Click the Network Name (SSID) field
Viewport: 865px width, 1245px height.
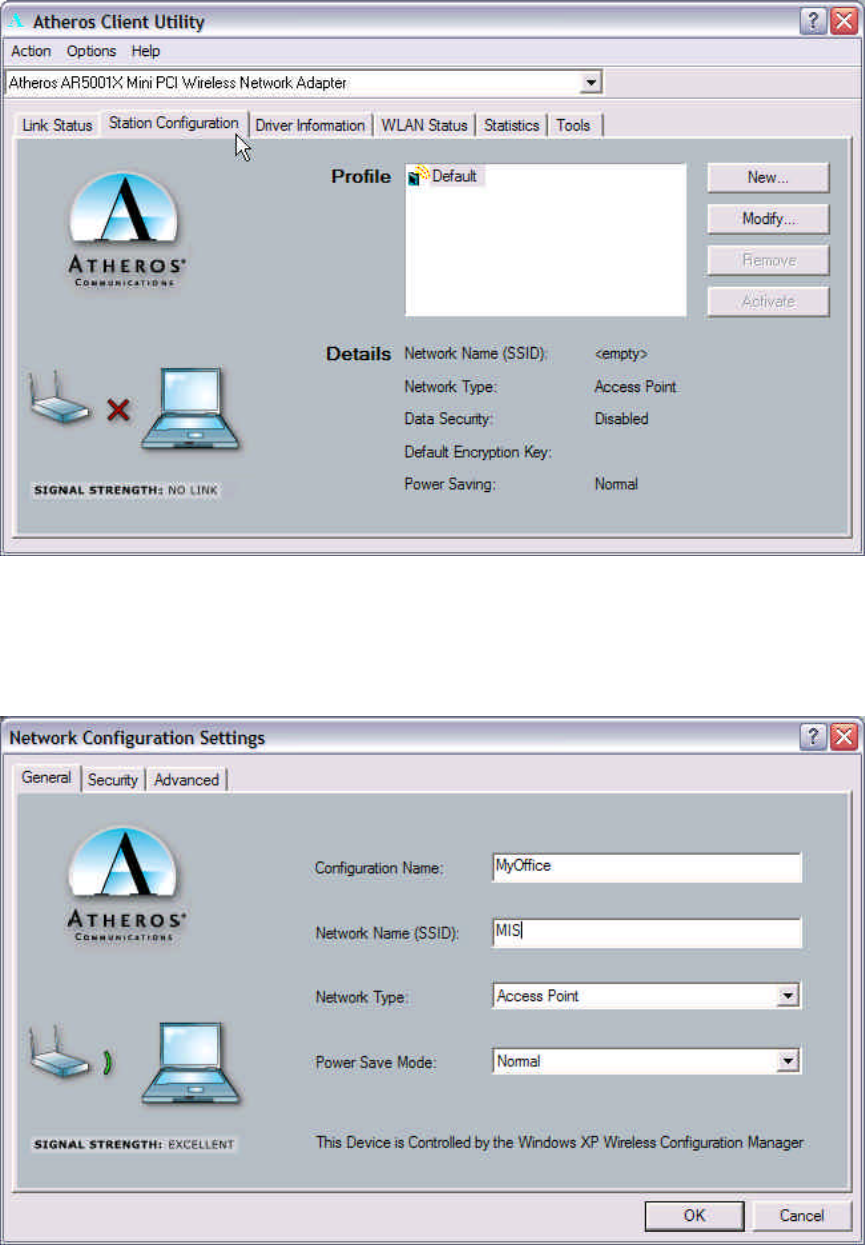point(647,932)
